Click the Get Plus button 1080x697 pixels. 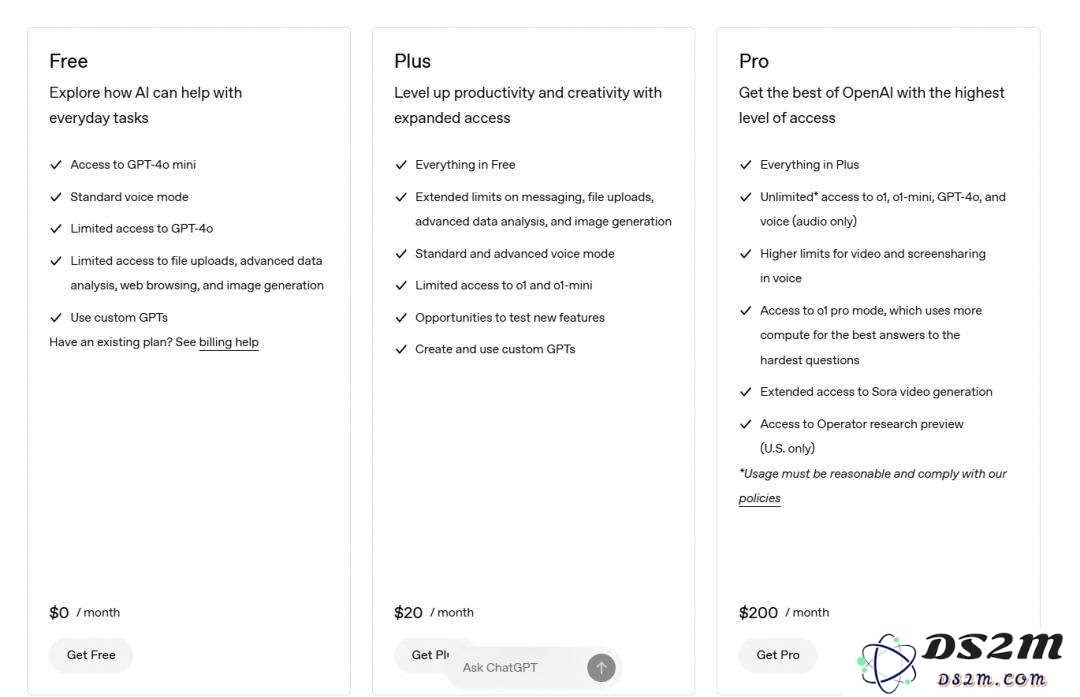pyautogui.click(x=422, y=655)
